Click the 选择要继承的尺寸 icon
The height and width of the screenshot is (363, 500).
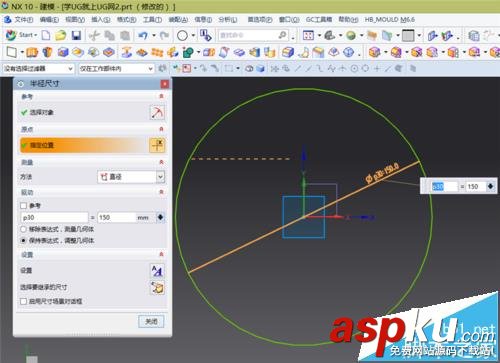157,287
